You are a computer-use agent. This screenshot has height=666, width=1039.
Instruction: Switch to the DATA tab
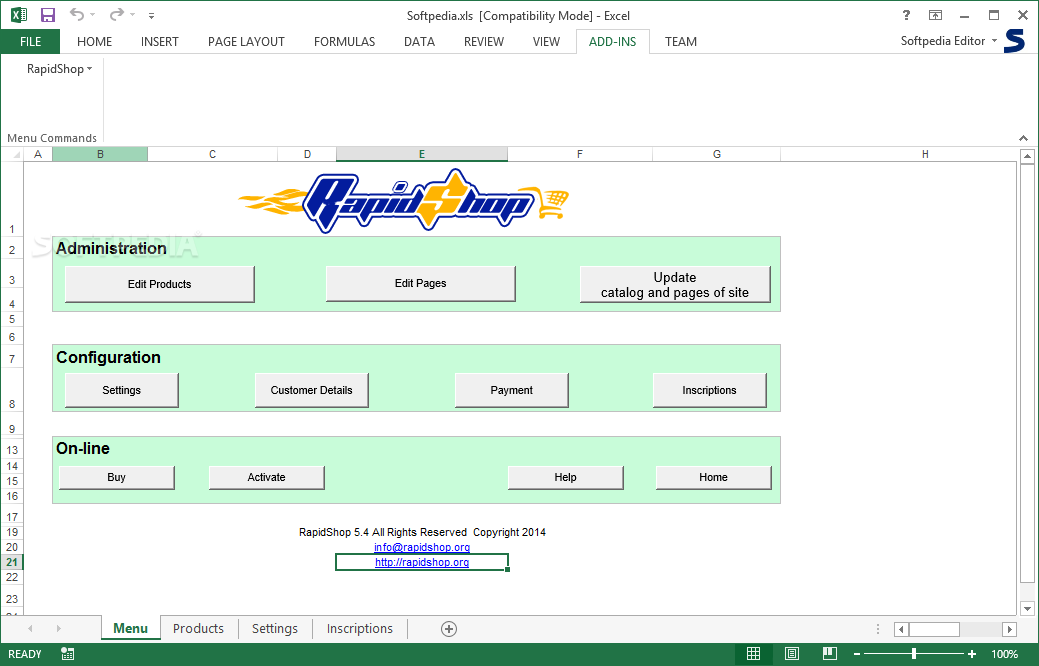419,41
